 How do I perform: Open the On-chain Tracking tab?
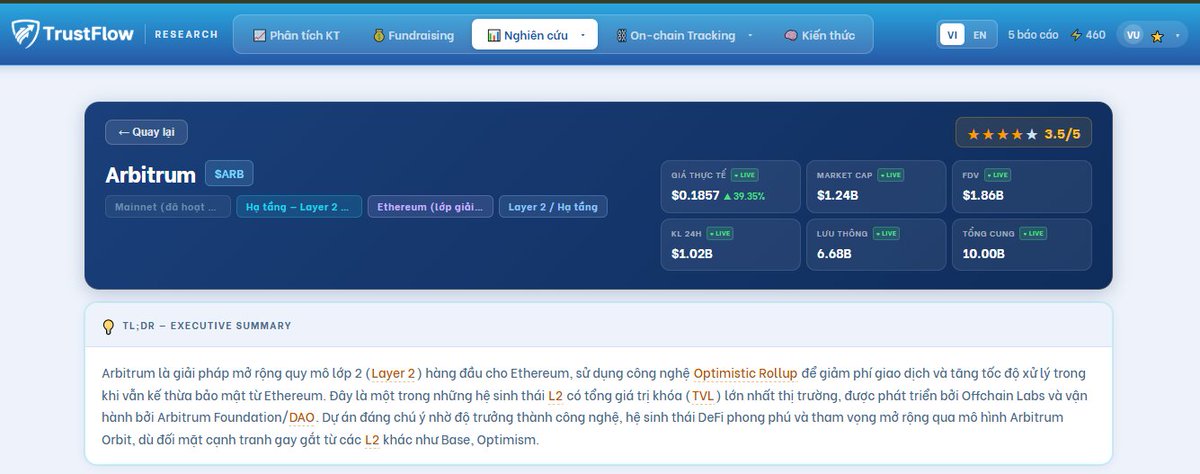(684, 35)
